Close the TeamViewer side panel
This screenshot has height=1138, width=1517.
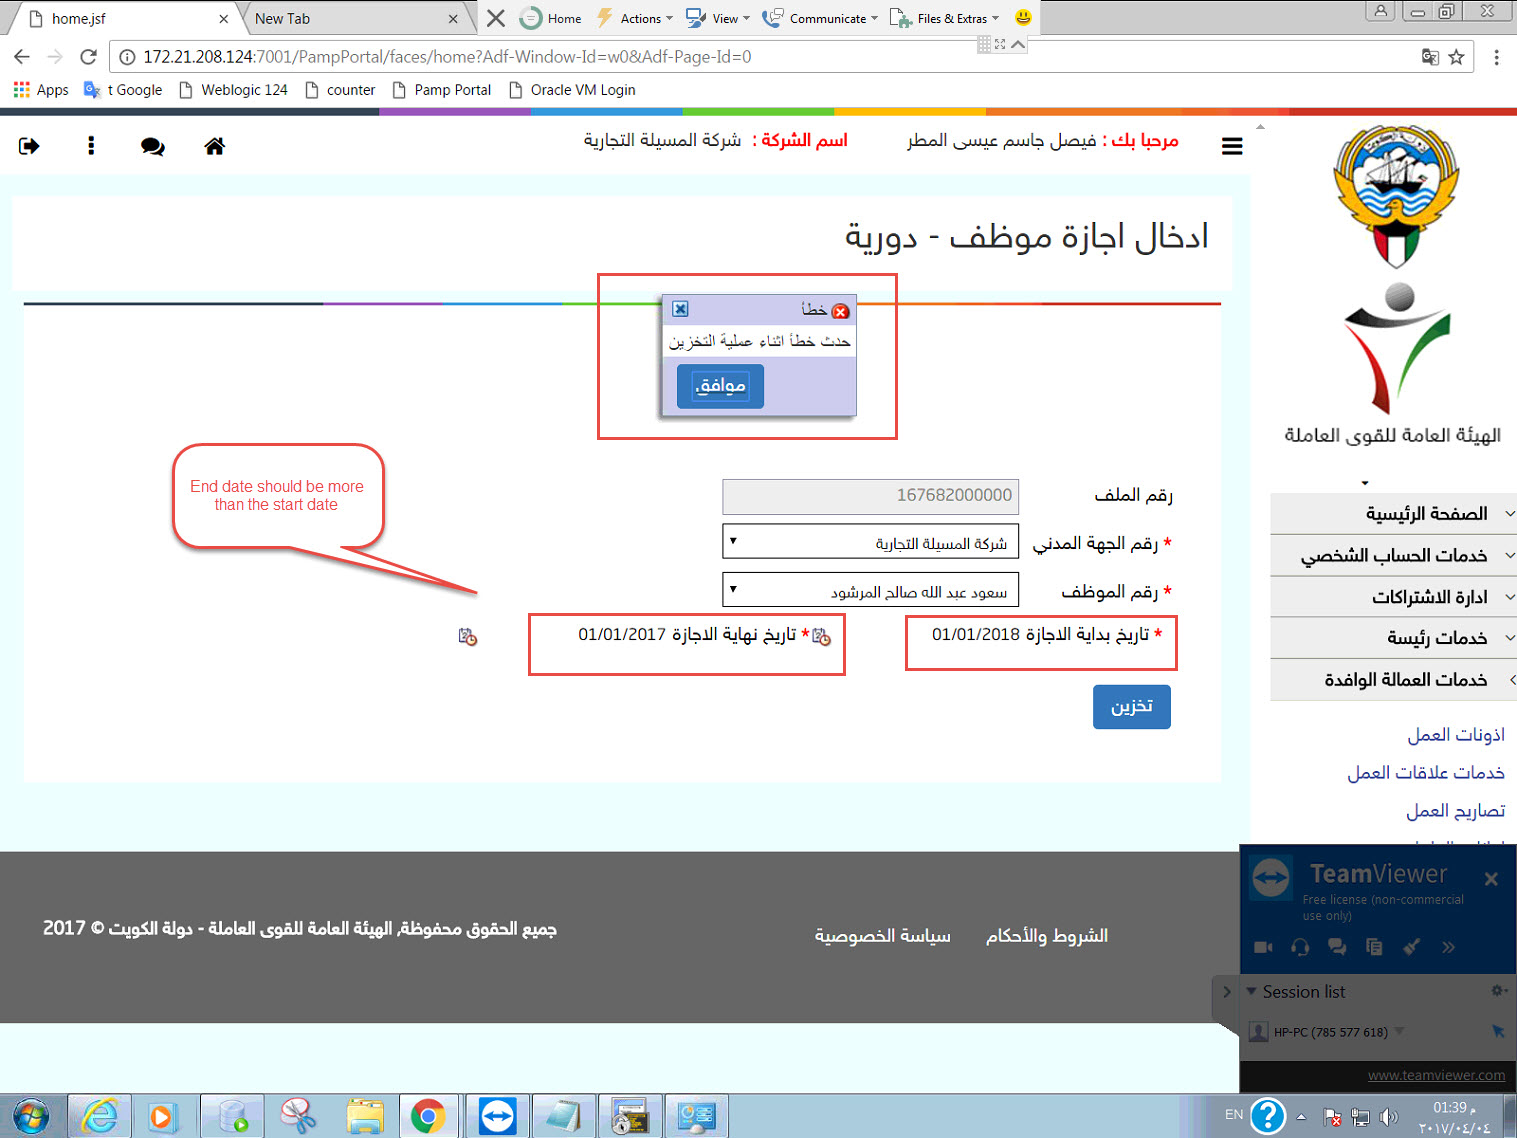click(1491, 879)
